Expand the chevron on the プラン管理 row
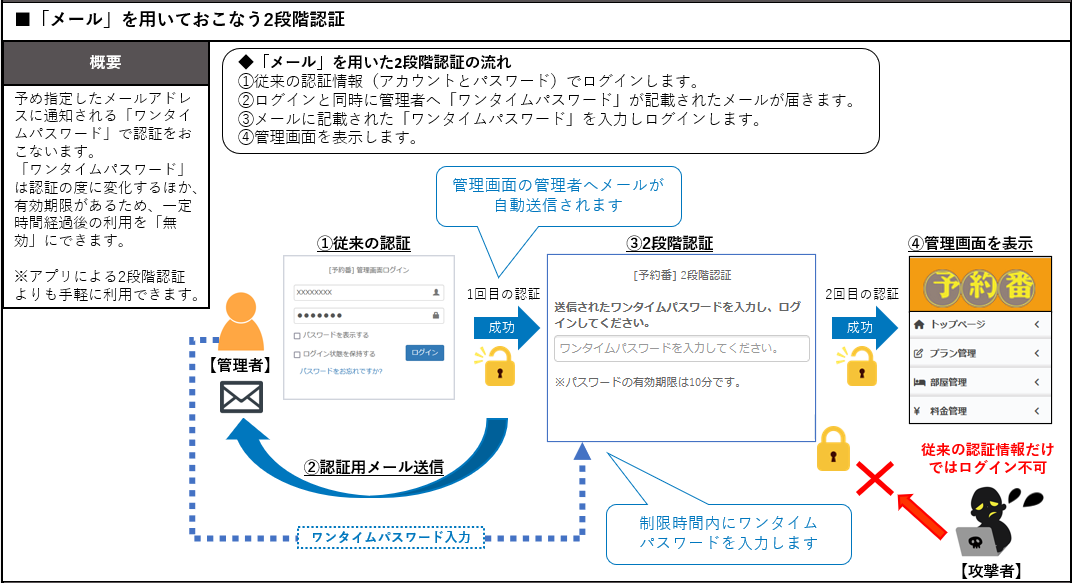 (x=1037, y=354)
